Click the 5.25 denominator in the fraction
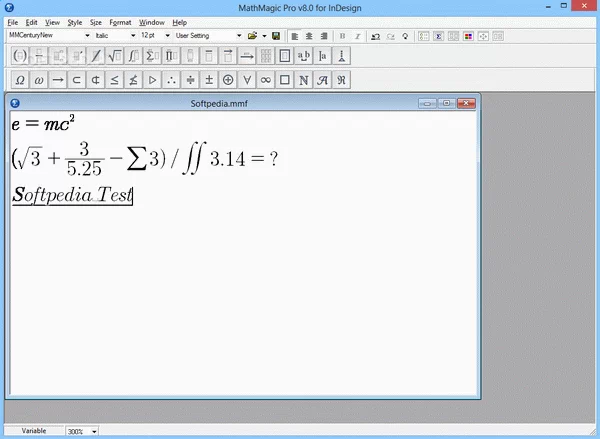Screen dimensions: 600x439 84,169
